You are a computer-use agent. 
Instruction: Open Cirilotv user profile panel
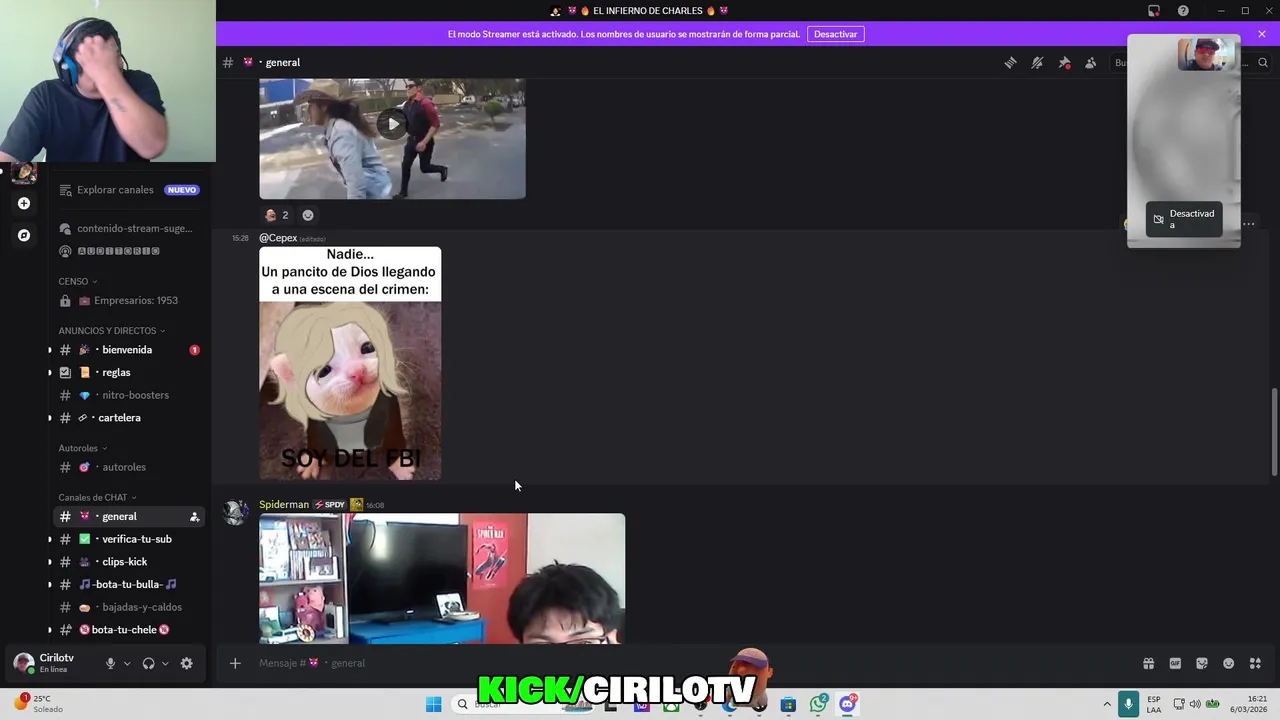click(x=56, y=663)
